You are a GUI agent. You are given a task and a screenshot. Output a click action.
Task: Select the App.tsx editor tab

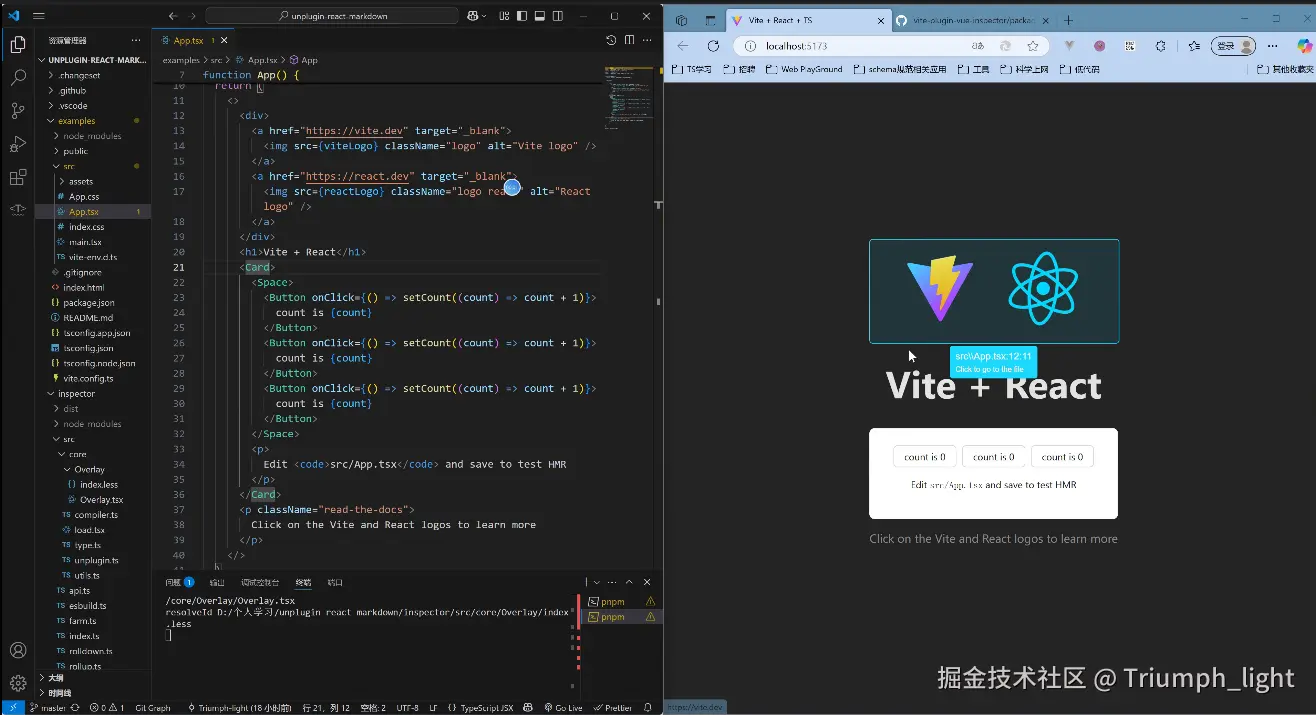[194, 40]
